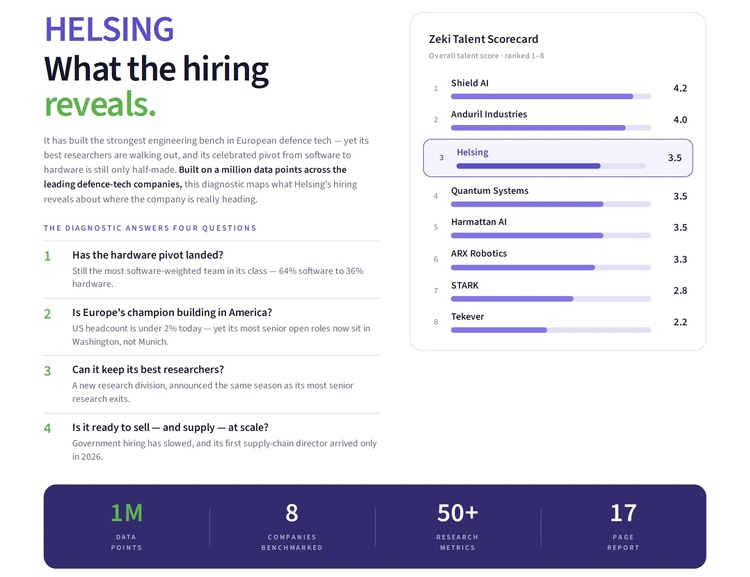
Task: Click the Shield AI score bar
Action: tap(551, 97)
